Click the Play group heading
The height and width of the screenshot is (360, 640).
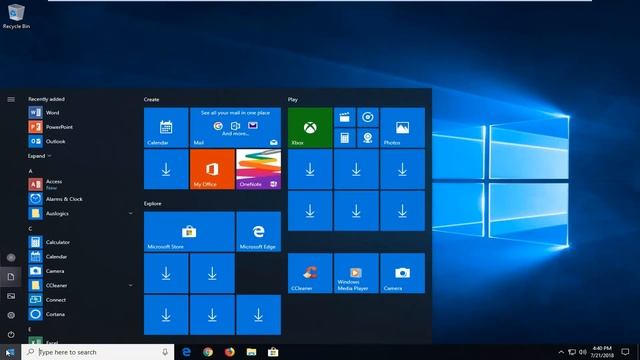click(293, 99)
